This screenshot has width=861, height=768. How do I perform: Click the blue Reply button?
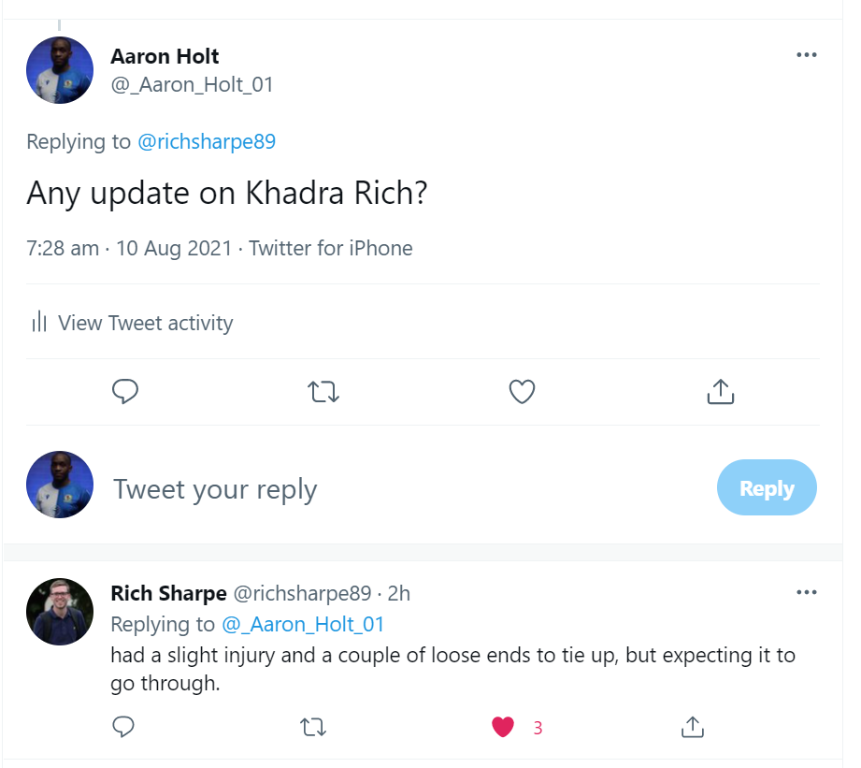click(x=767, y=487)
